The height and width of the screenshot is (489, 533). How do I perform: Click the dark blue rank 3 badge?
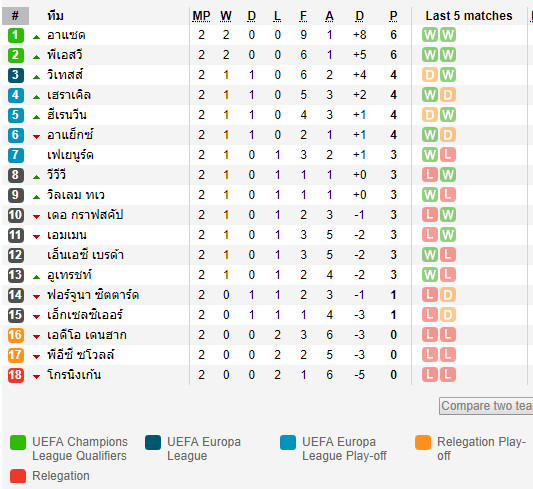click(x=16, y=75)
